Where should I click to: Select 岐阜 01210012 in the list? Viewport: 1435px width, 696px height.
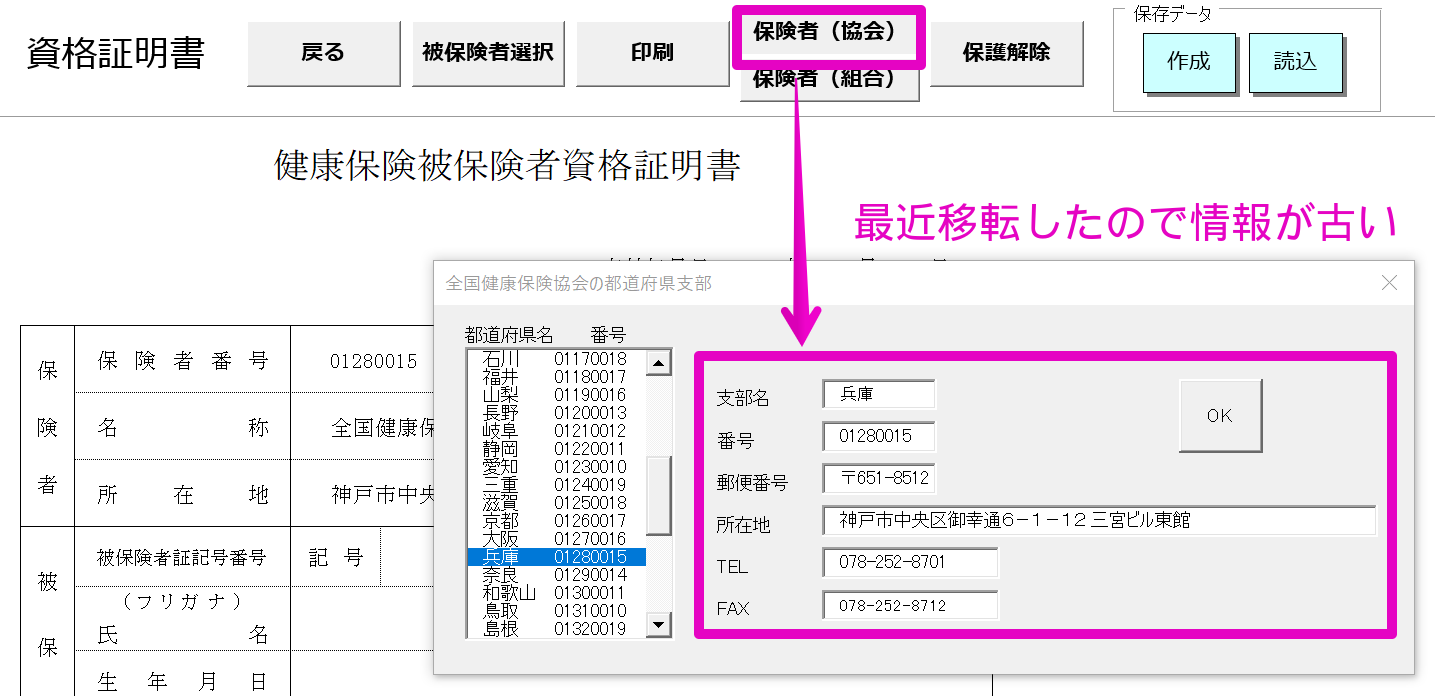556,430
